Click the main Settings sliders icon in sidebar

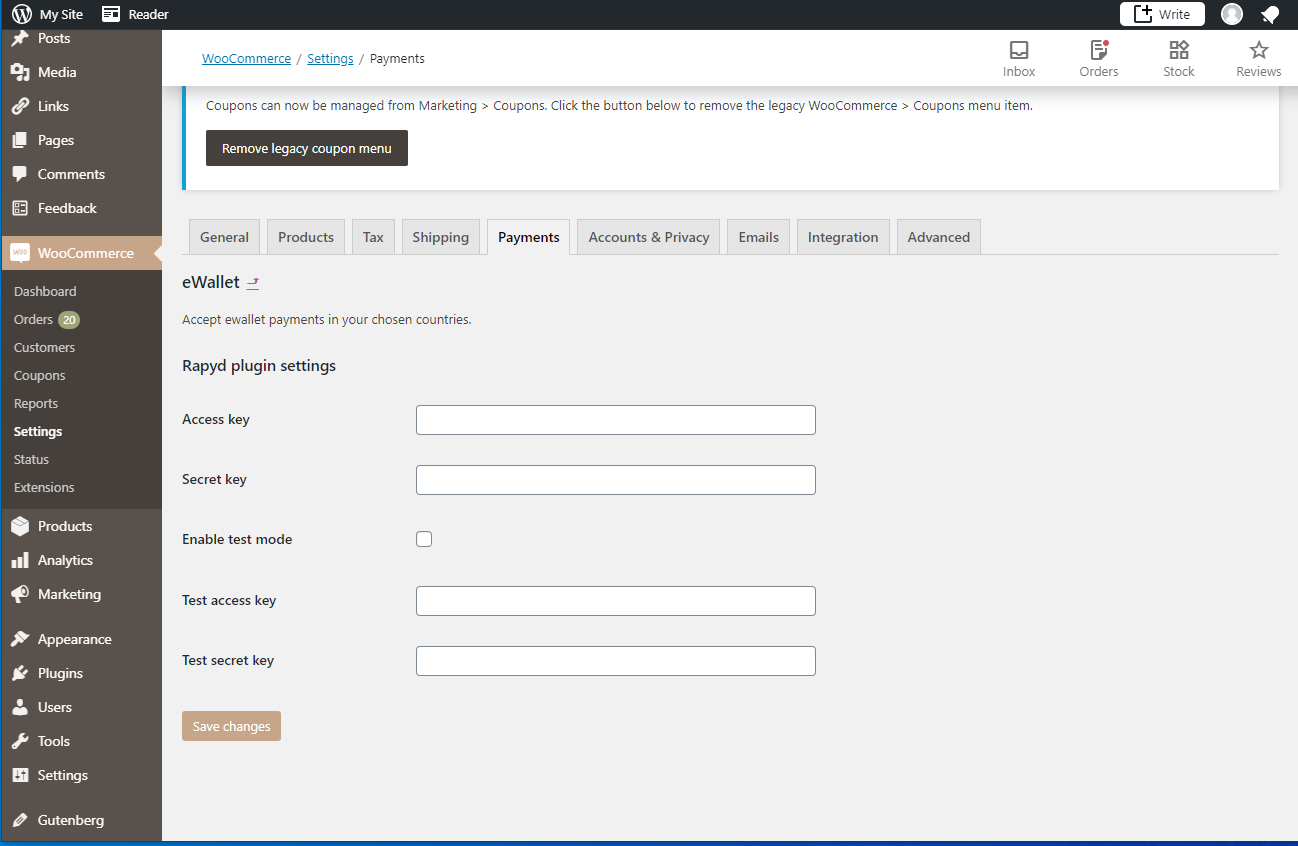tap(20, 775)
